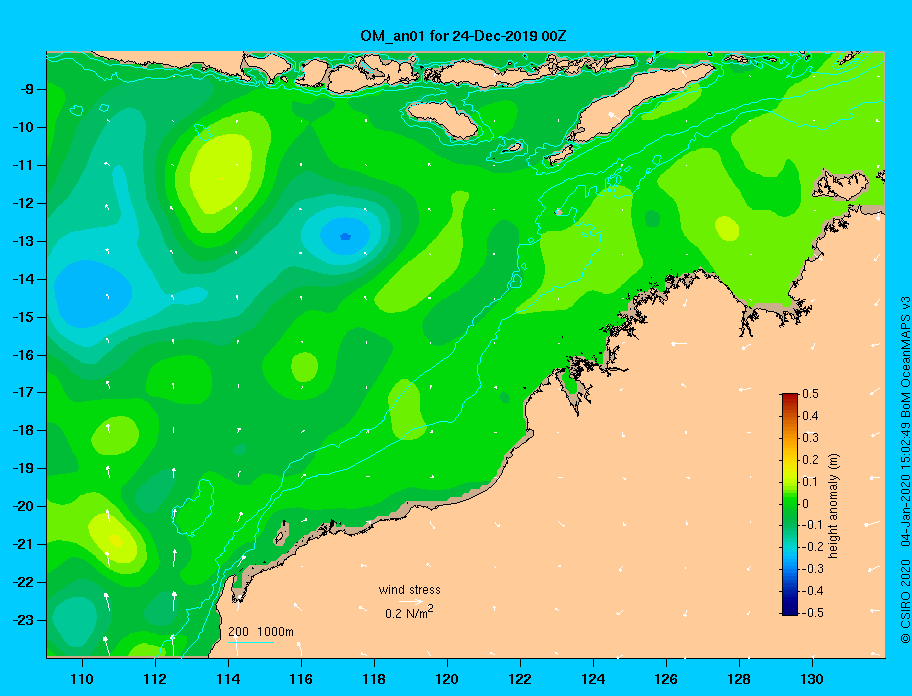
Task: Click latitude axis label -12
Action: [x=23, y=204]
